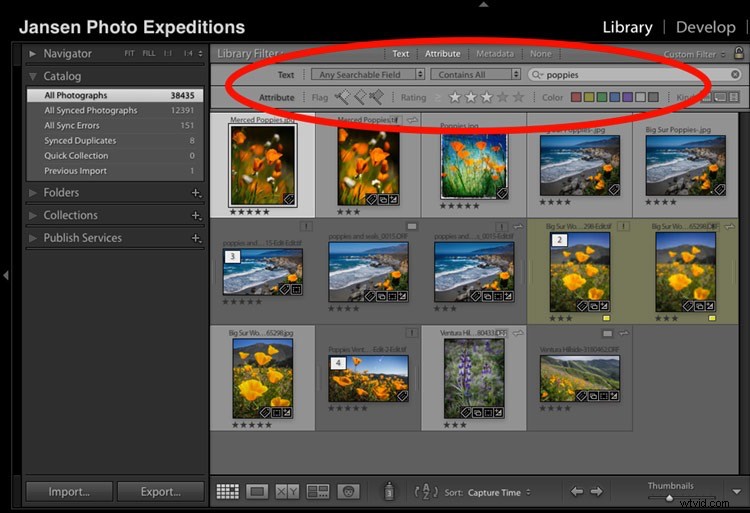Filter by purple color label
Image resolution: width=750 pixels, height=513 pixels.
click(628, 98)
